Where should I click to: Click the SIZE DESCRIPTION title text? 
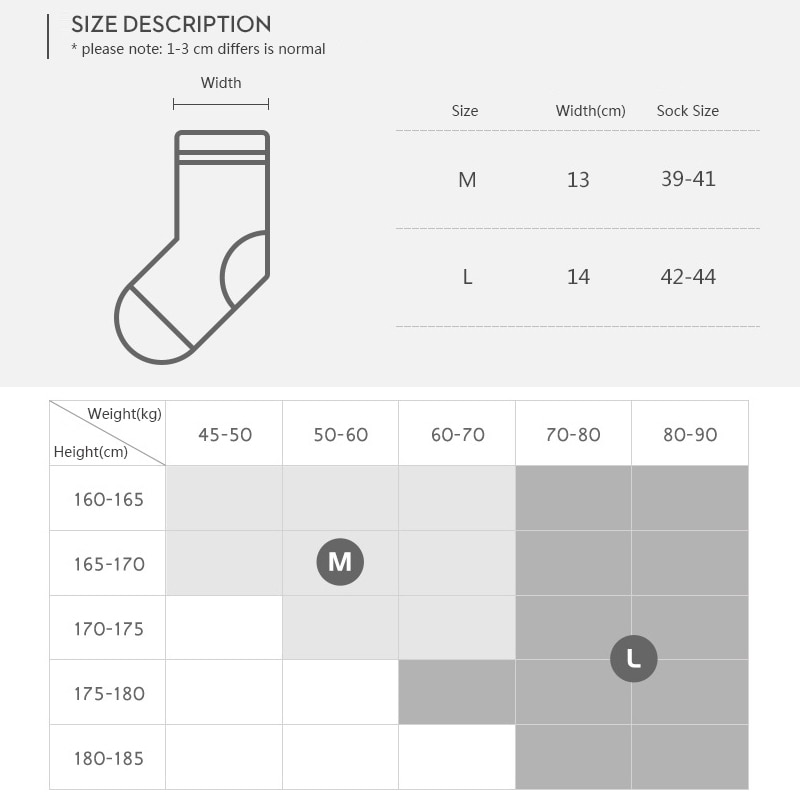pos(171,24)
